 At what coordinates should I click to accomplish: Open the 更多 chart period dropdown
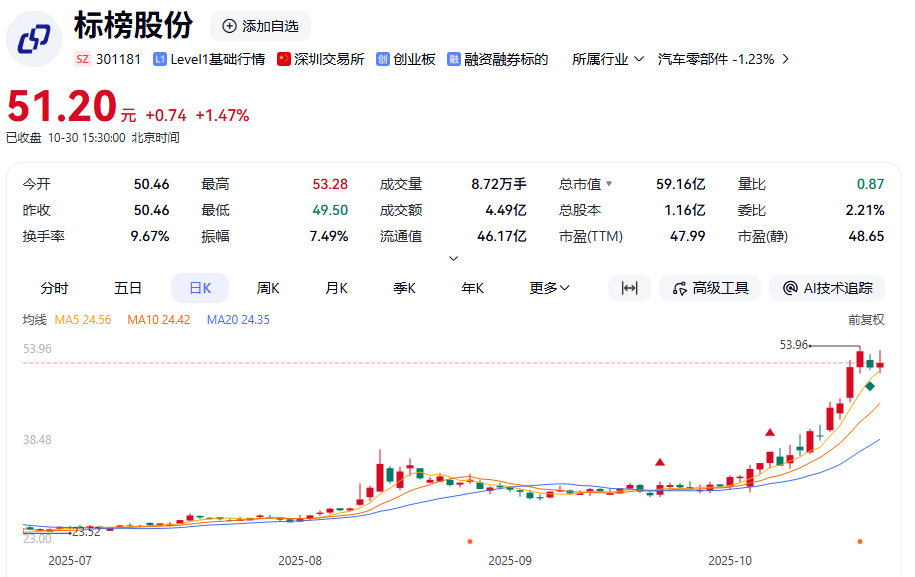[549, 288]
